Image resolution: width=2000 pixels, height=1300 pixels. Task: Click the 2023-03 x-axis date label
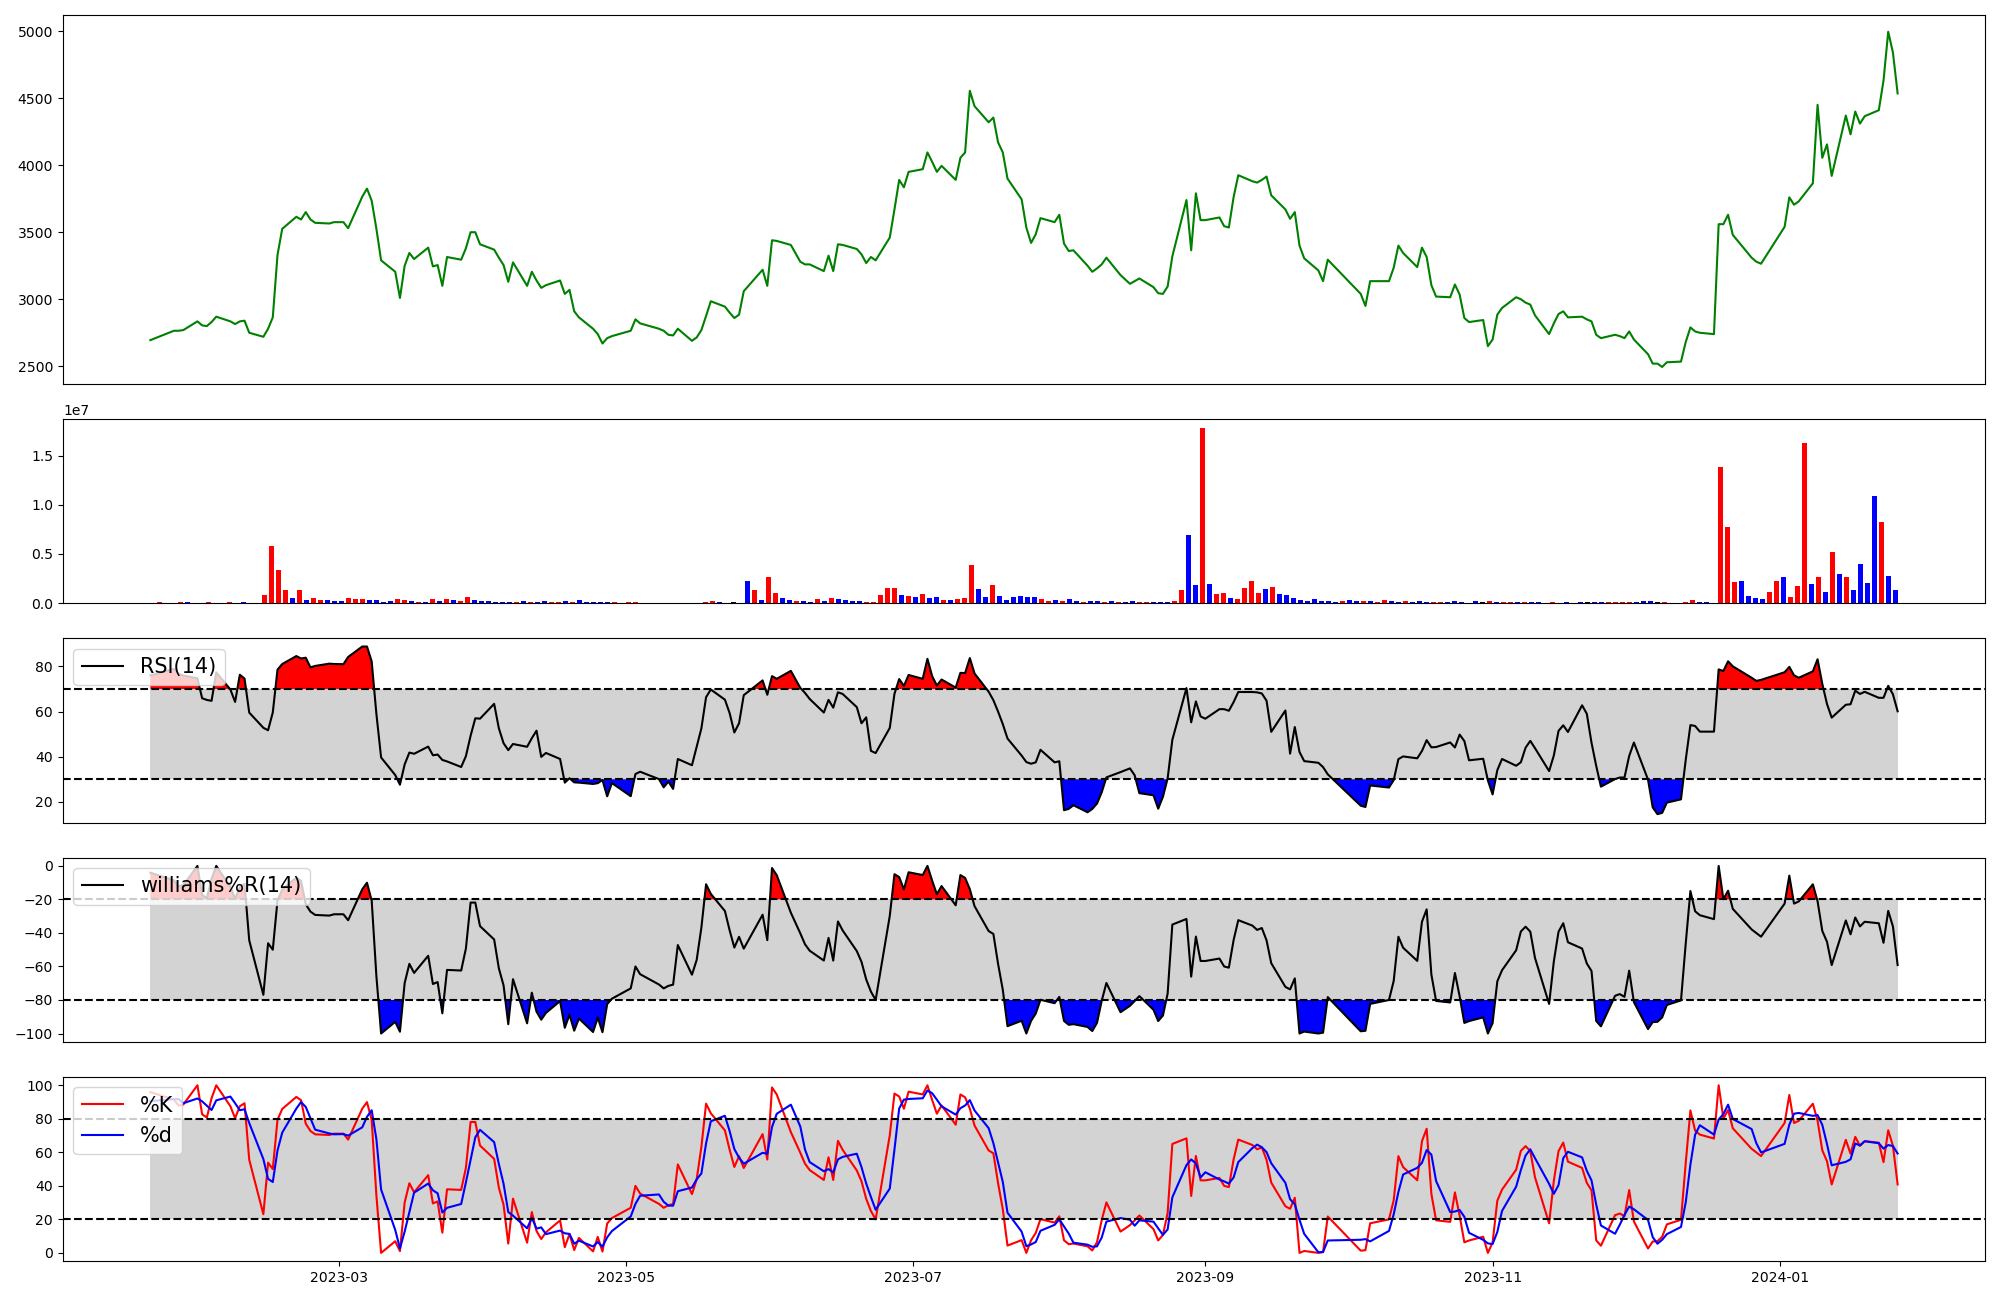point(339,1277)
